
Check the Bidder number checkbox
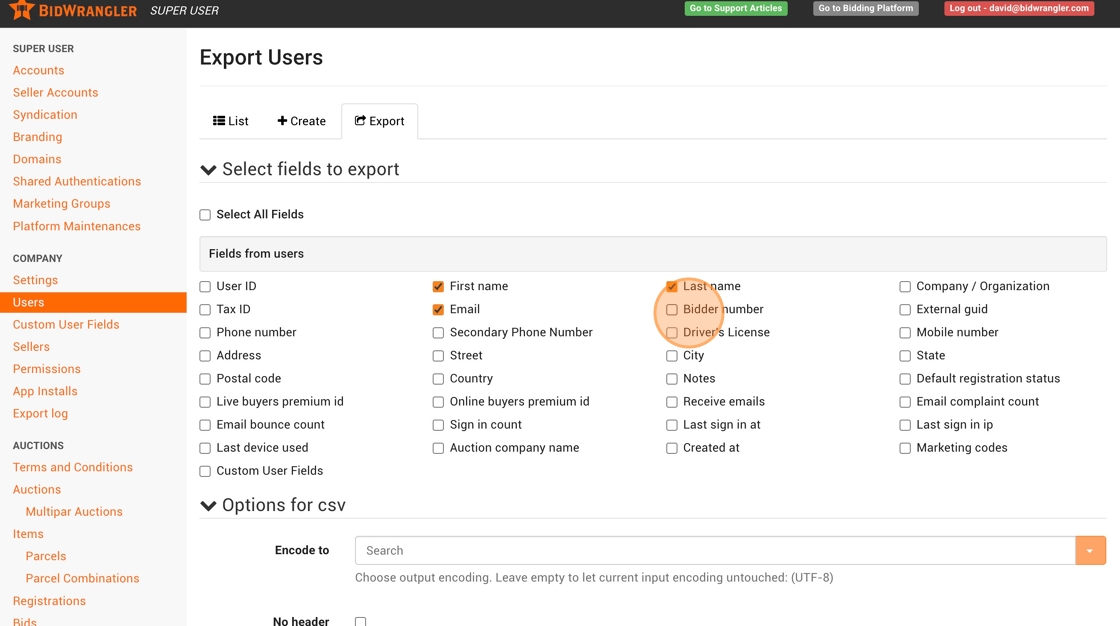point(672,310)
